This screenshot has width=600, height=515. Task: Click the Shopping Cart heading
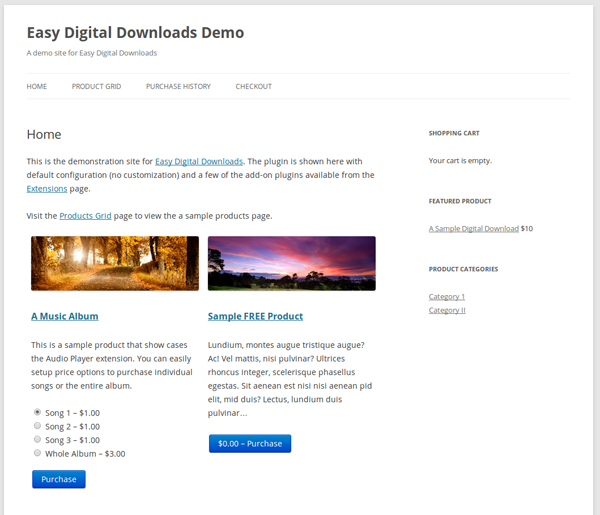[x=454, y=133]
